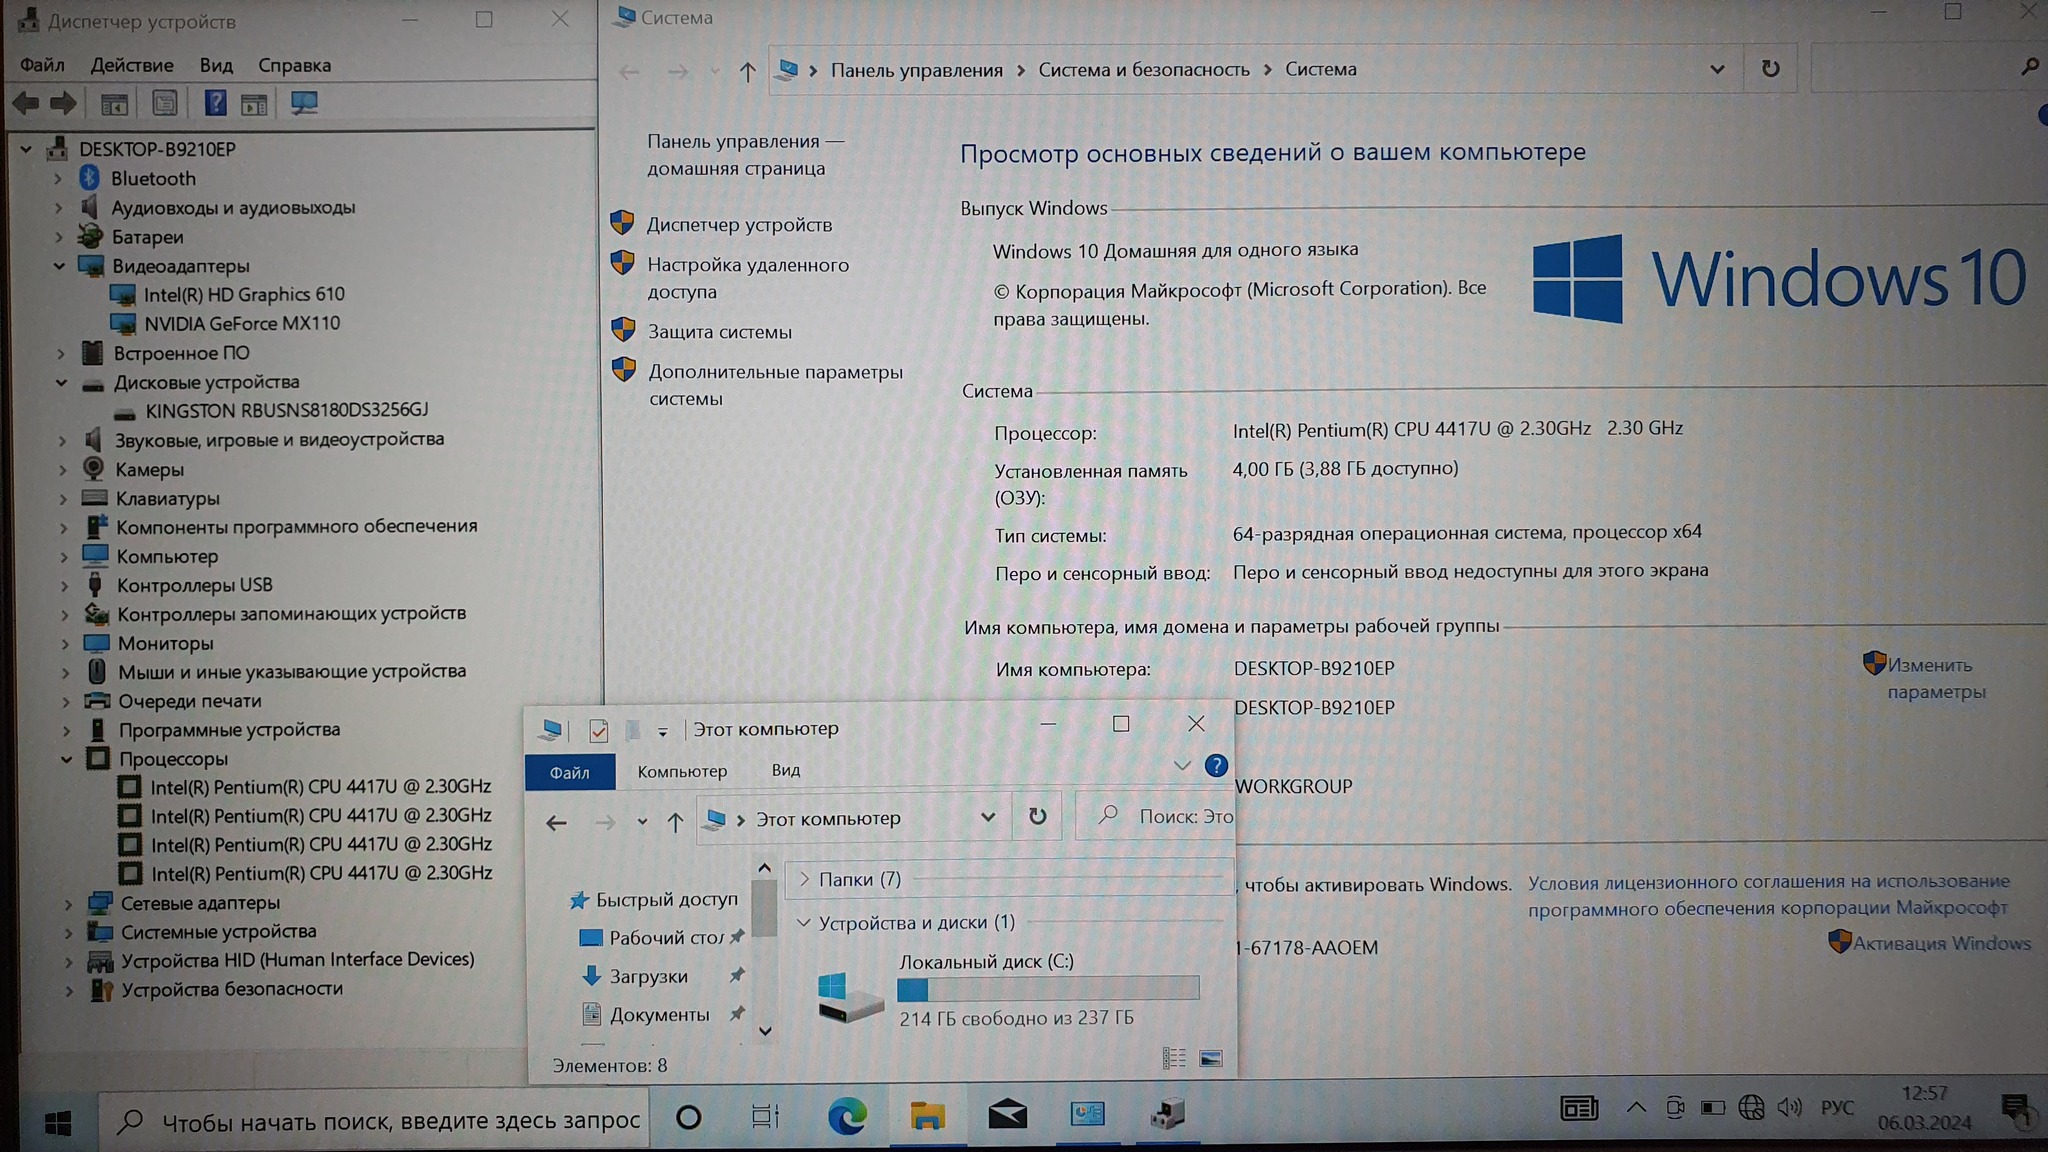Switch to details view in Explorer status bar

[1174, 1058]
